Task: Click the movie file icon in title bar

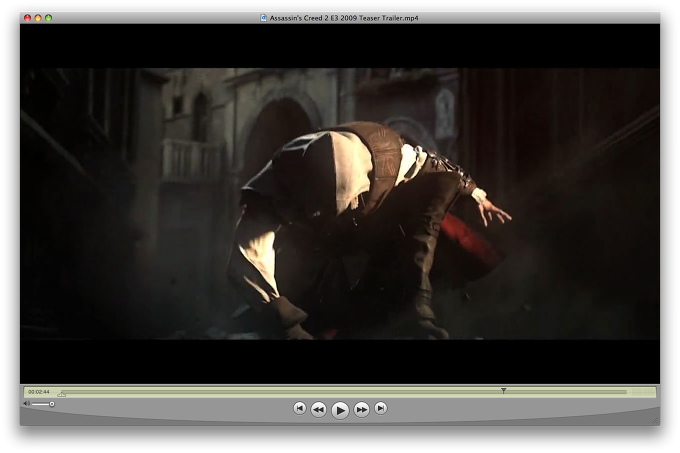Action: click(263, 18)
